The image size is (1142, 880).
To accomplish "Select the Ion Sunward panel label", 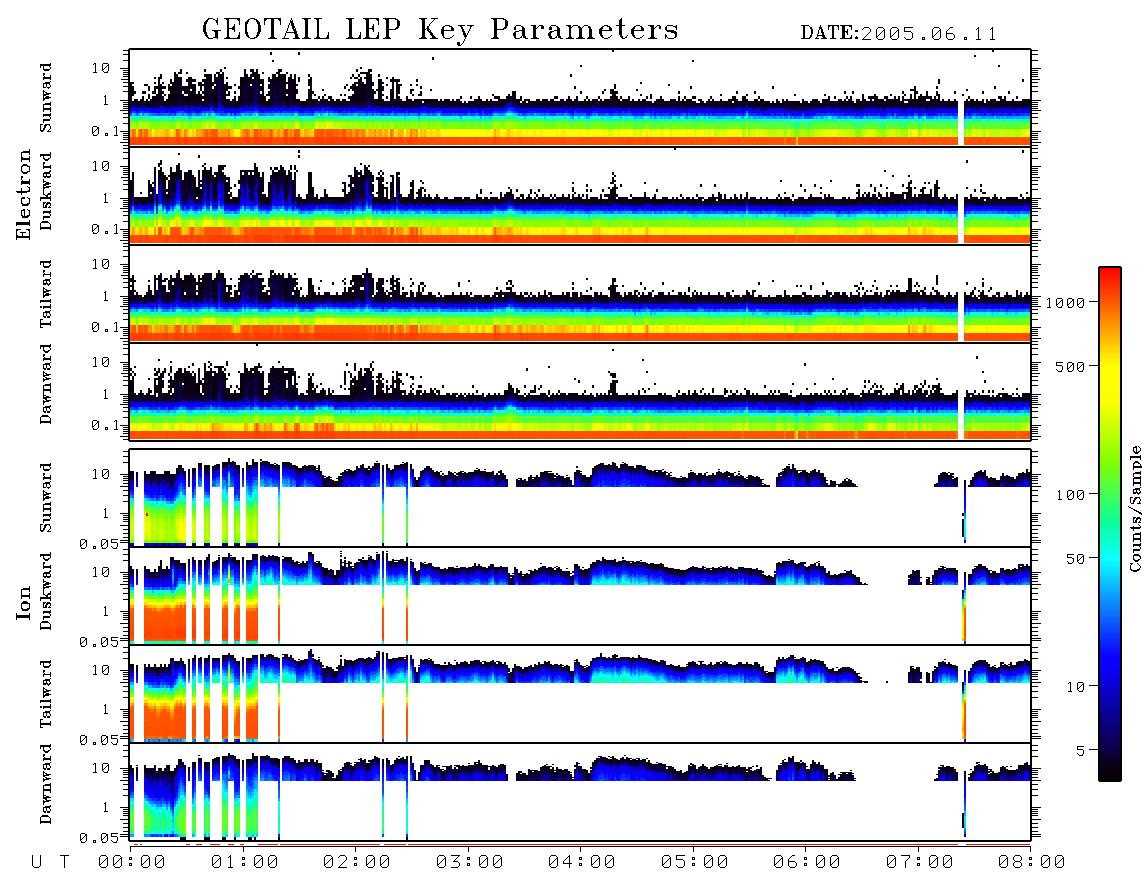I will (x=46, y=498).
